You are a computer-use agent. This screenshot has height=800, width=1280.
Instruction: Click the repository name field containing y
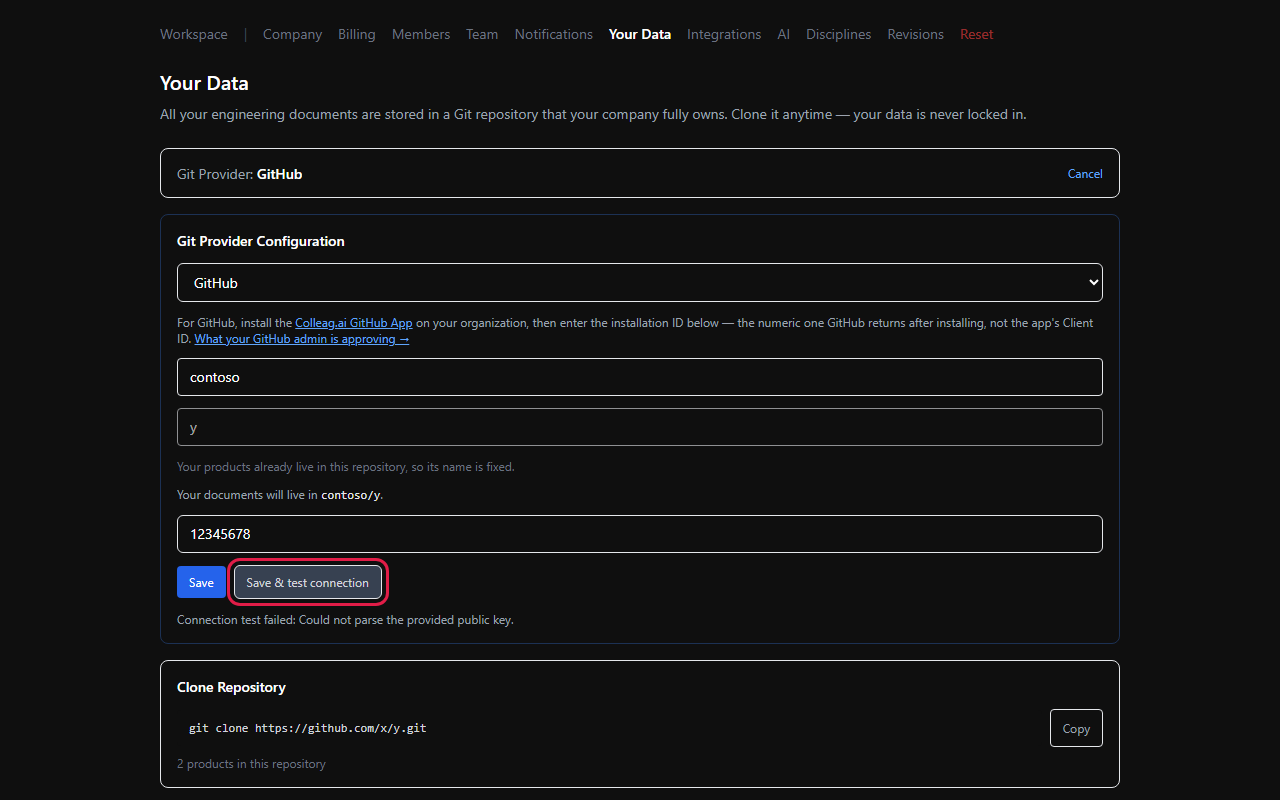point(640,427)
